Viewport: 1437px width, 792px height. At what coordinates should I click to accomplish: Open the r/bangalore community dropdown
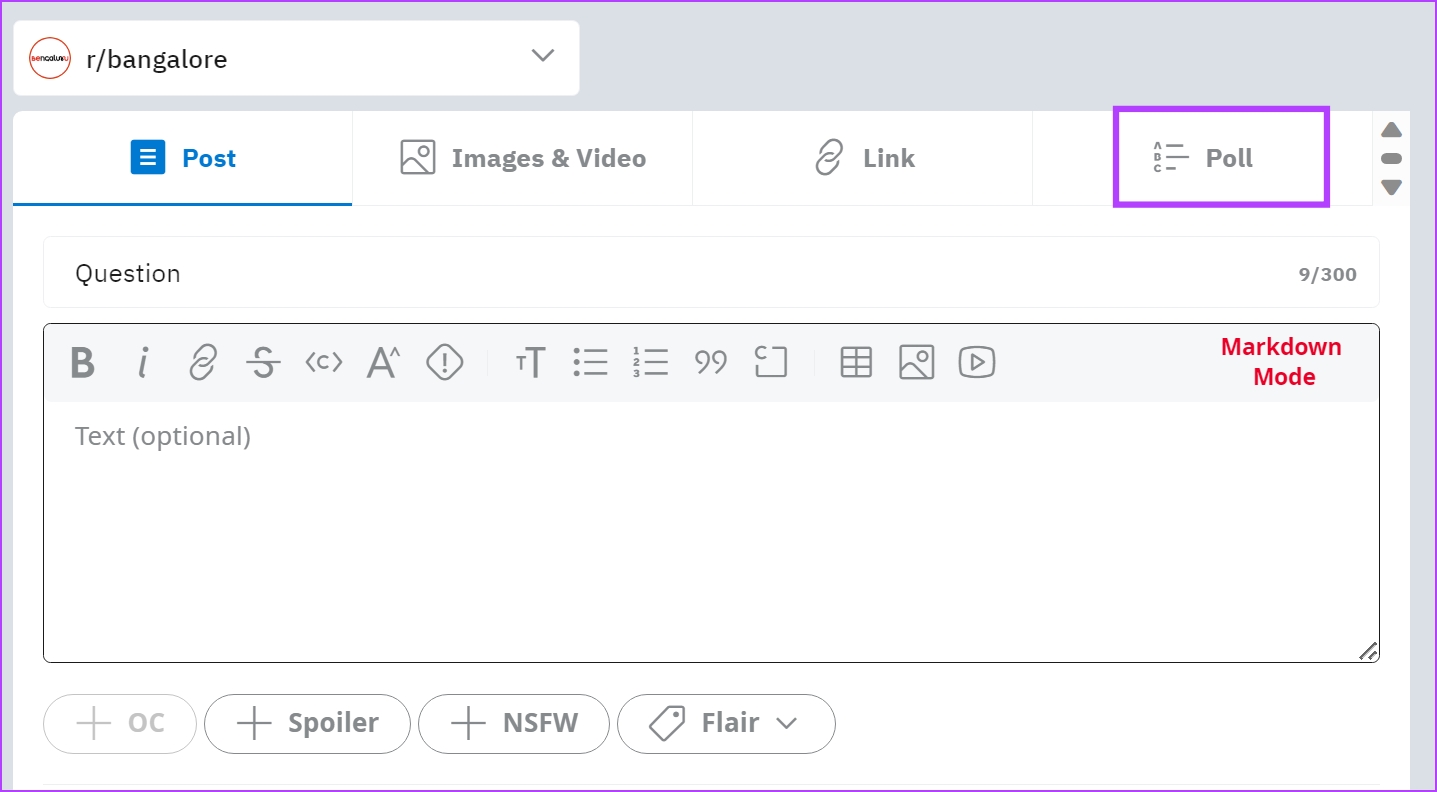click(296, 58)
